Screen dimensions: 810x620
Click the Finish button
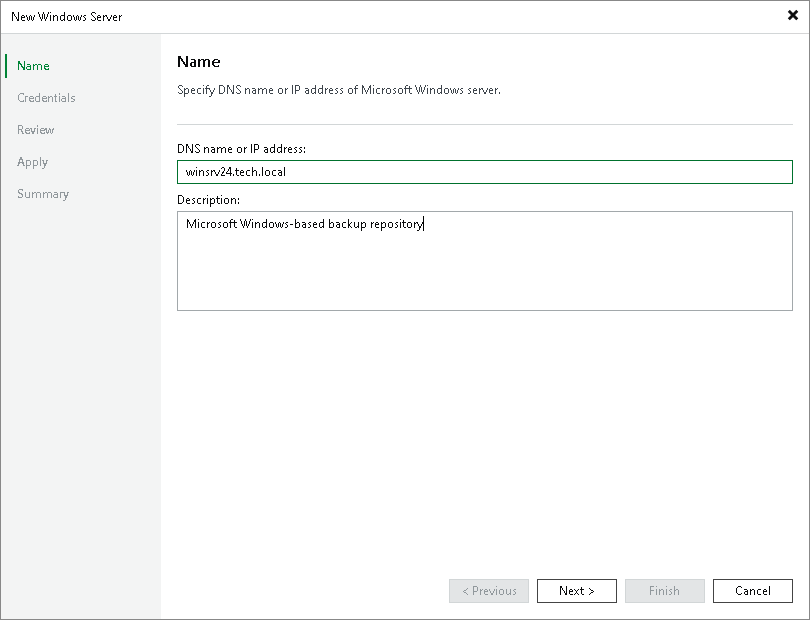click(x=664, y=590)
